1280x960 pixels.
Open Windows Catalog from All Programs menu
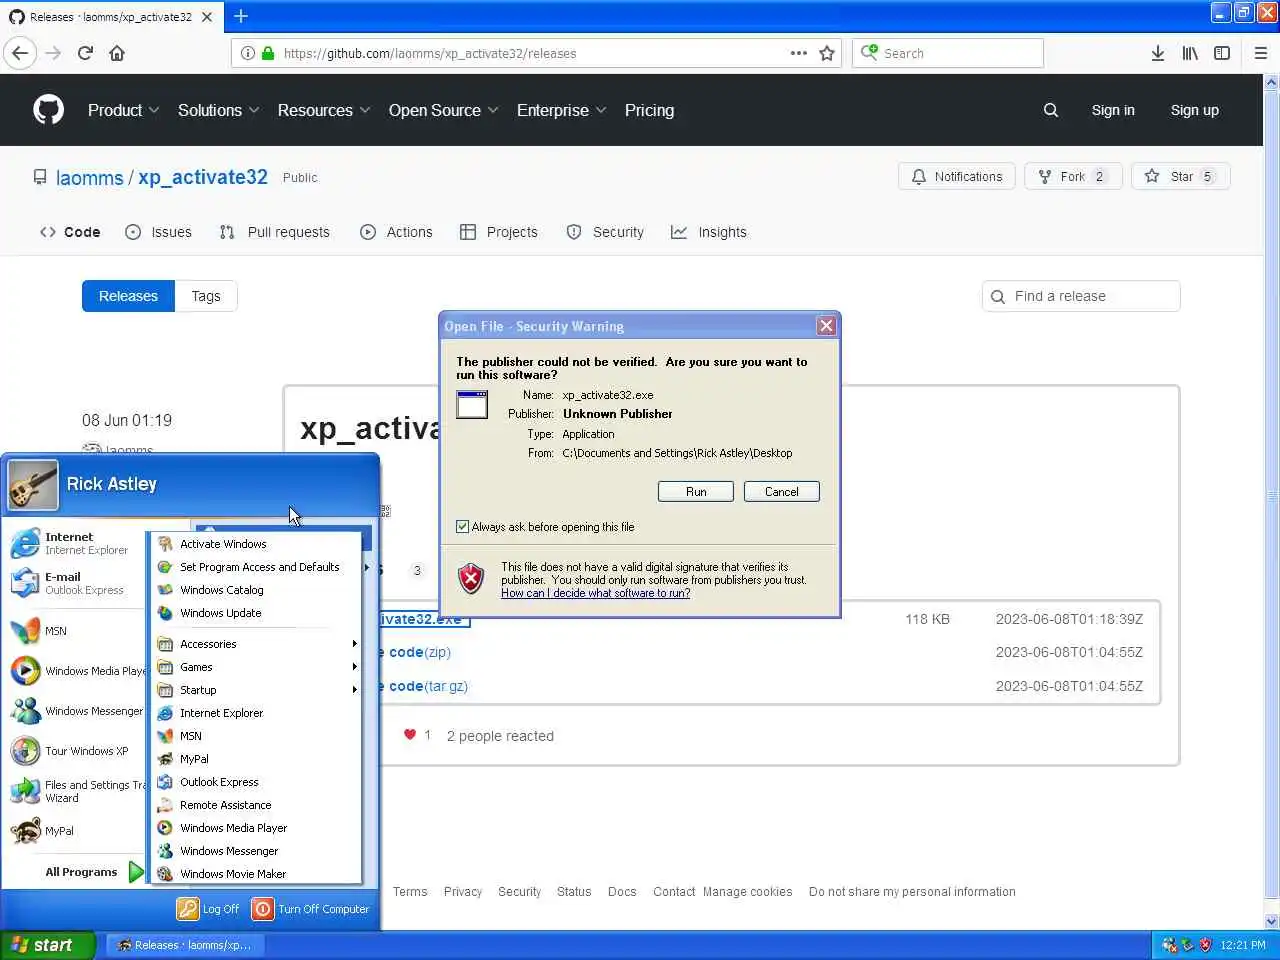coord(256,590)
